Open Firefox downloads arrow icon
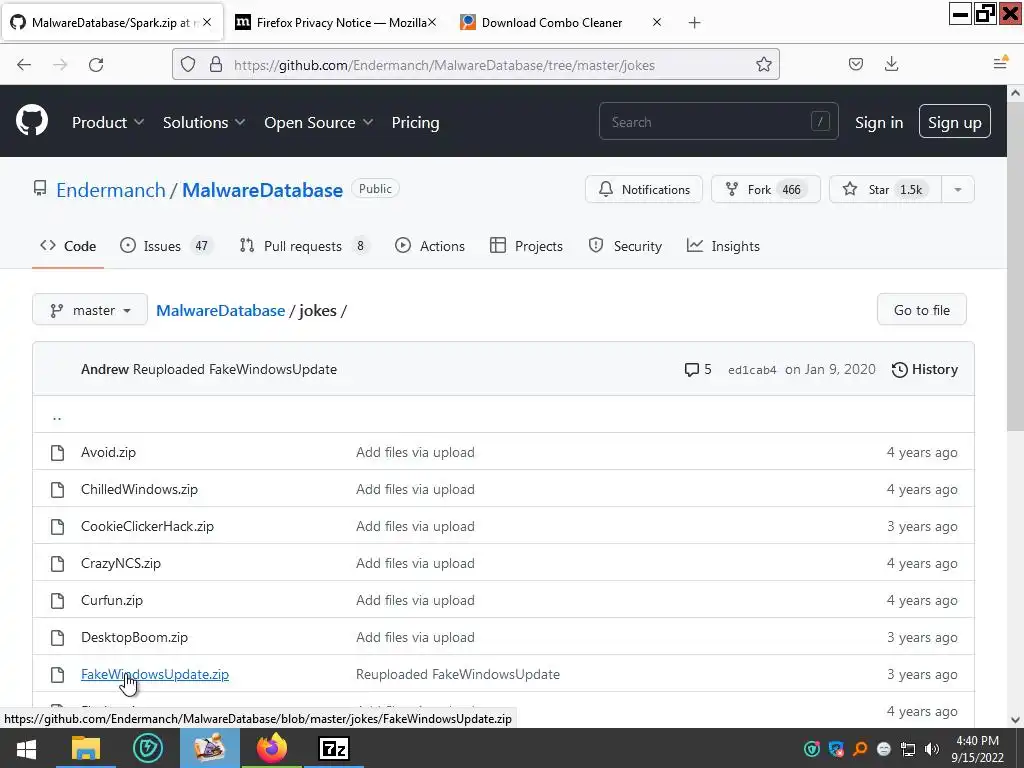Viewport: 1024px width, 768px height. [891, 64]
